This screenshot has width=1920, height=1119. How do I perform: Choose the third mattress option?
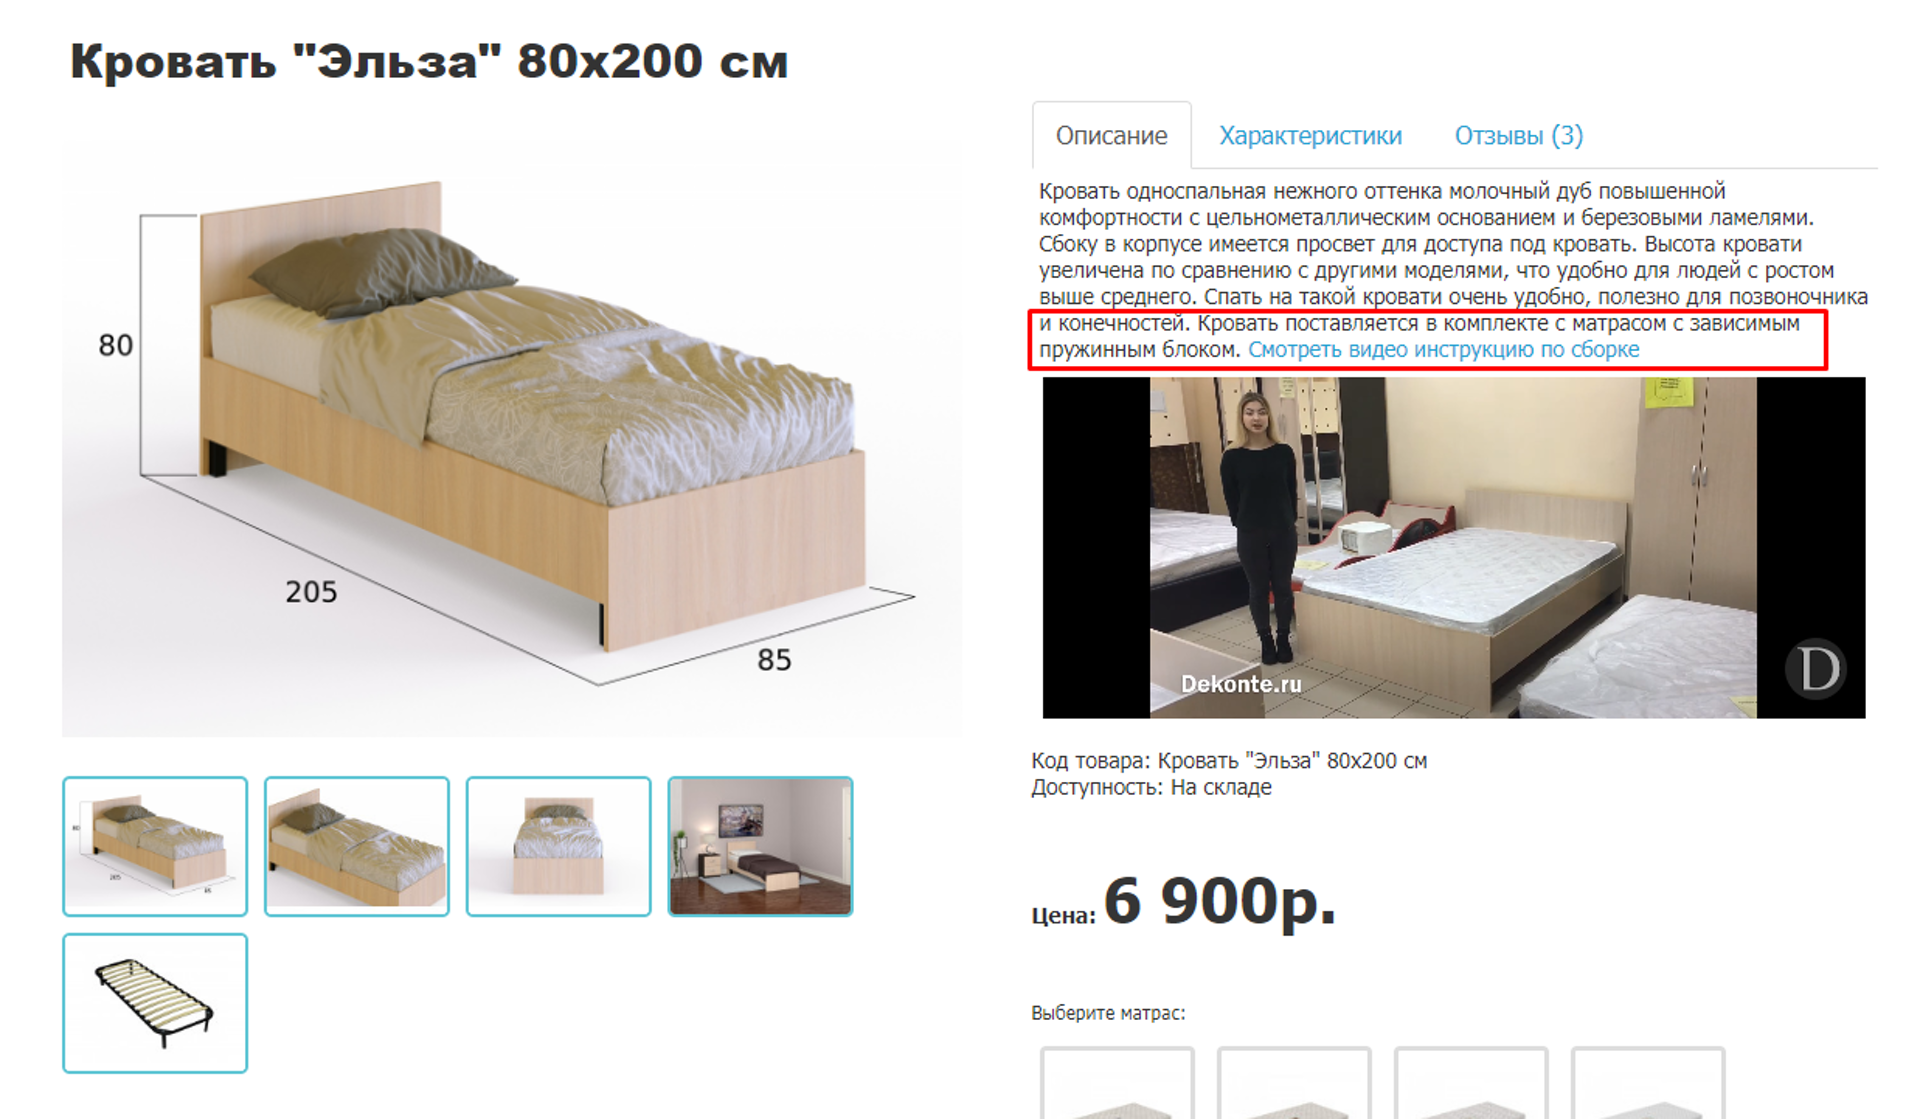[1471, 1083]
